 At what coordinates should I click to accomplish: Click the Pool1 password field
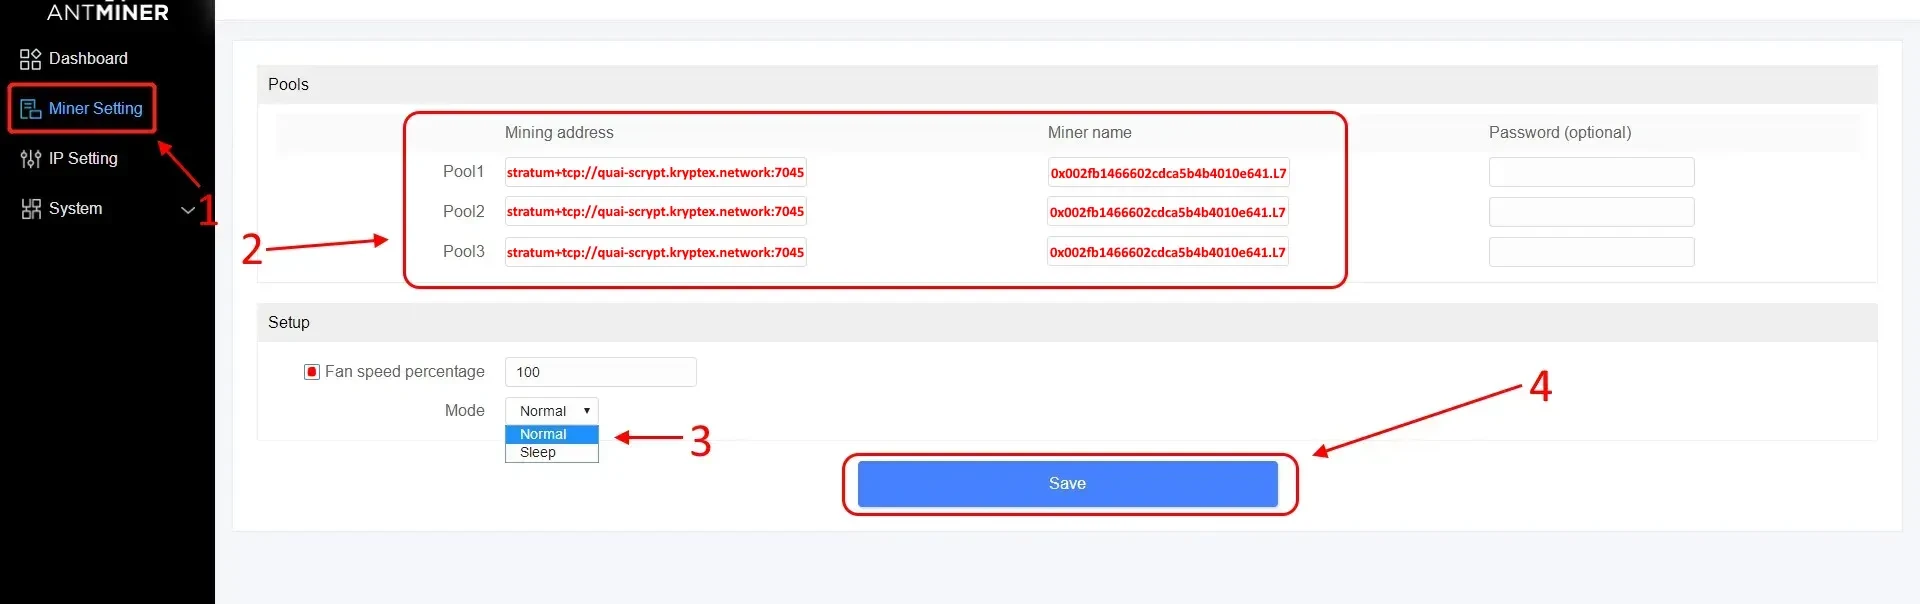(1591, 172)
